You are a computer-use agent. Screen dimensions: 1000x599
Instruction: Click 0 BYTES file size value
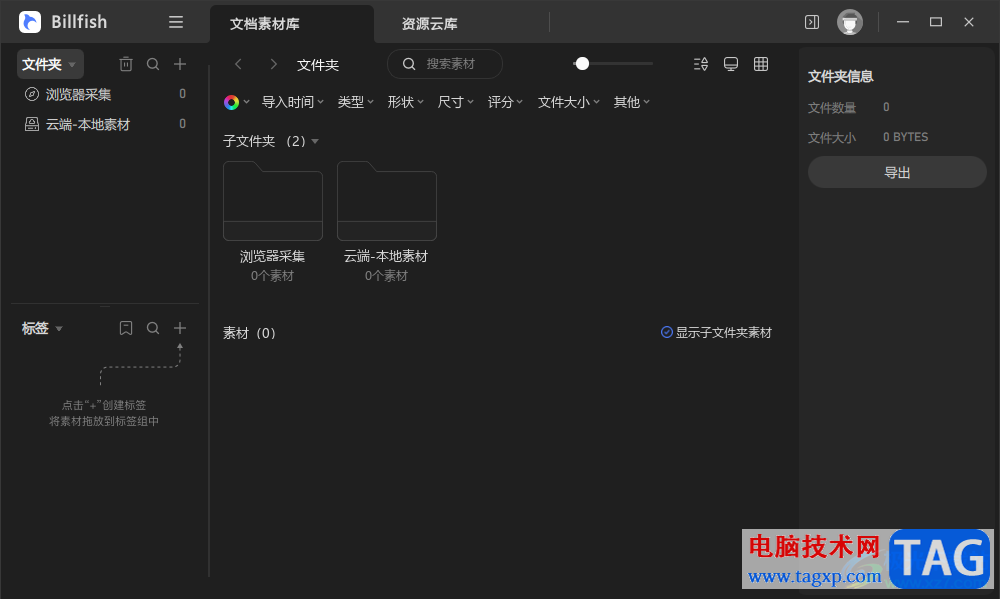point(906,137)
